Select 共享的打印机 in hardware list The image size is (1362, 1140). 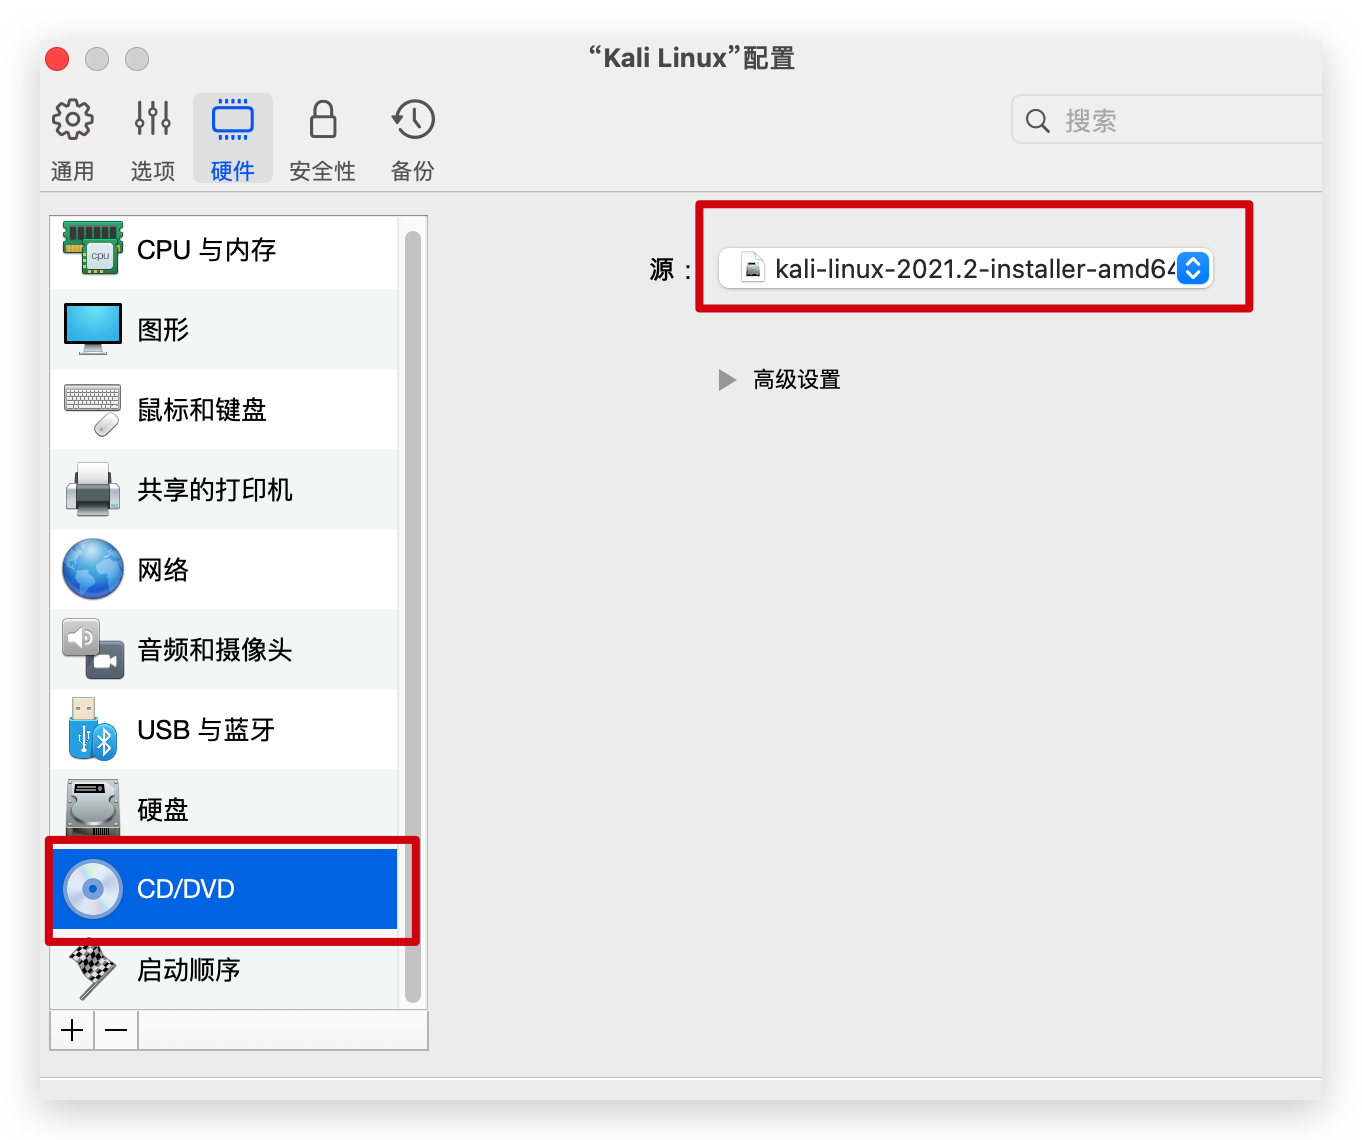[224, 489]
